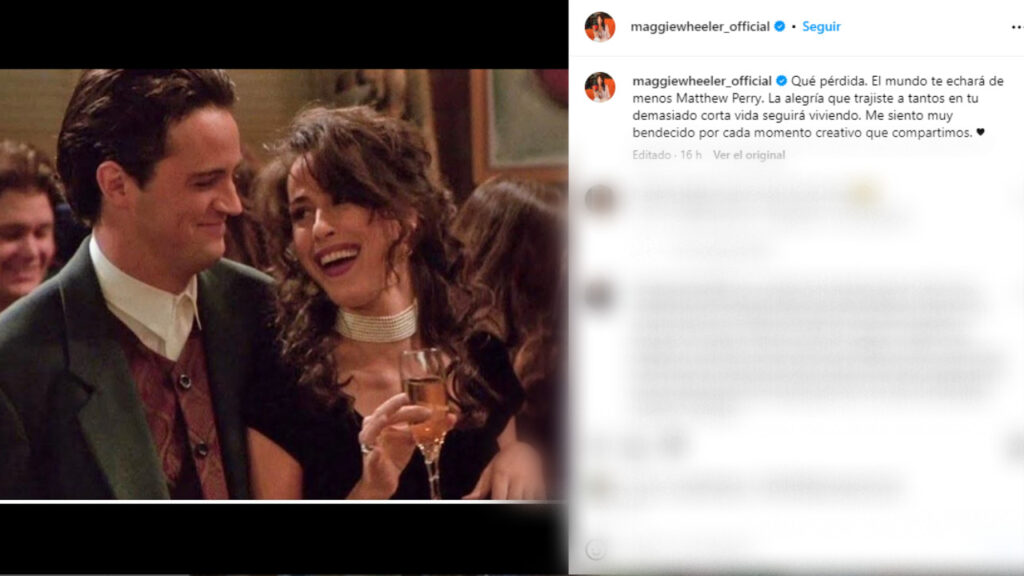
Task: Click the second blurred commenter's avatar
Action: tap(600, 296)
